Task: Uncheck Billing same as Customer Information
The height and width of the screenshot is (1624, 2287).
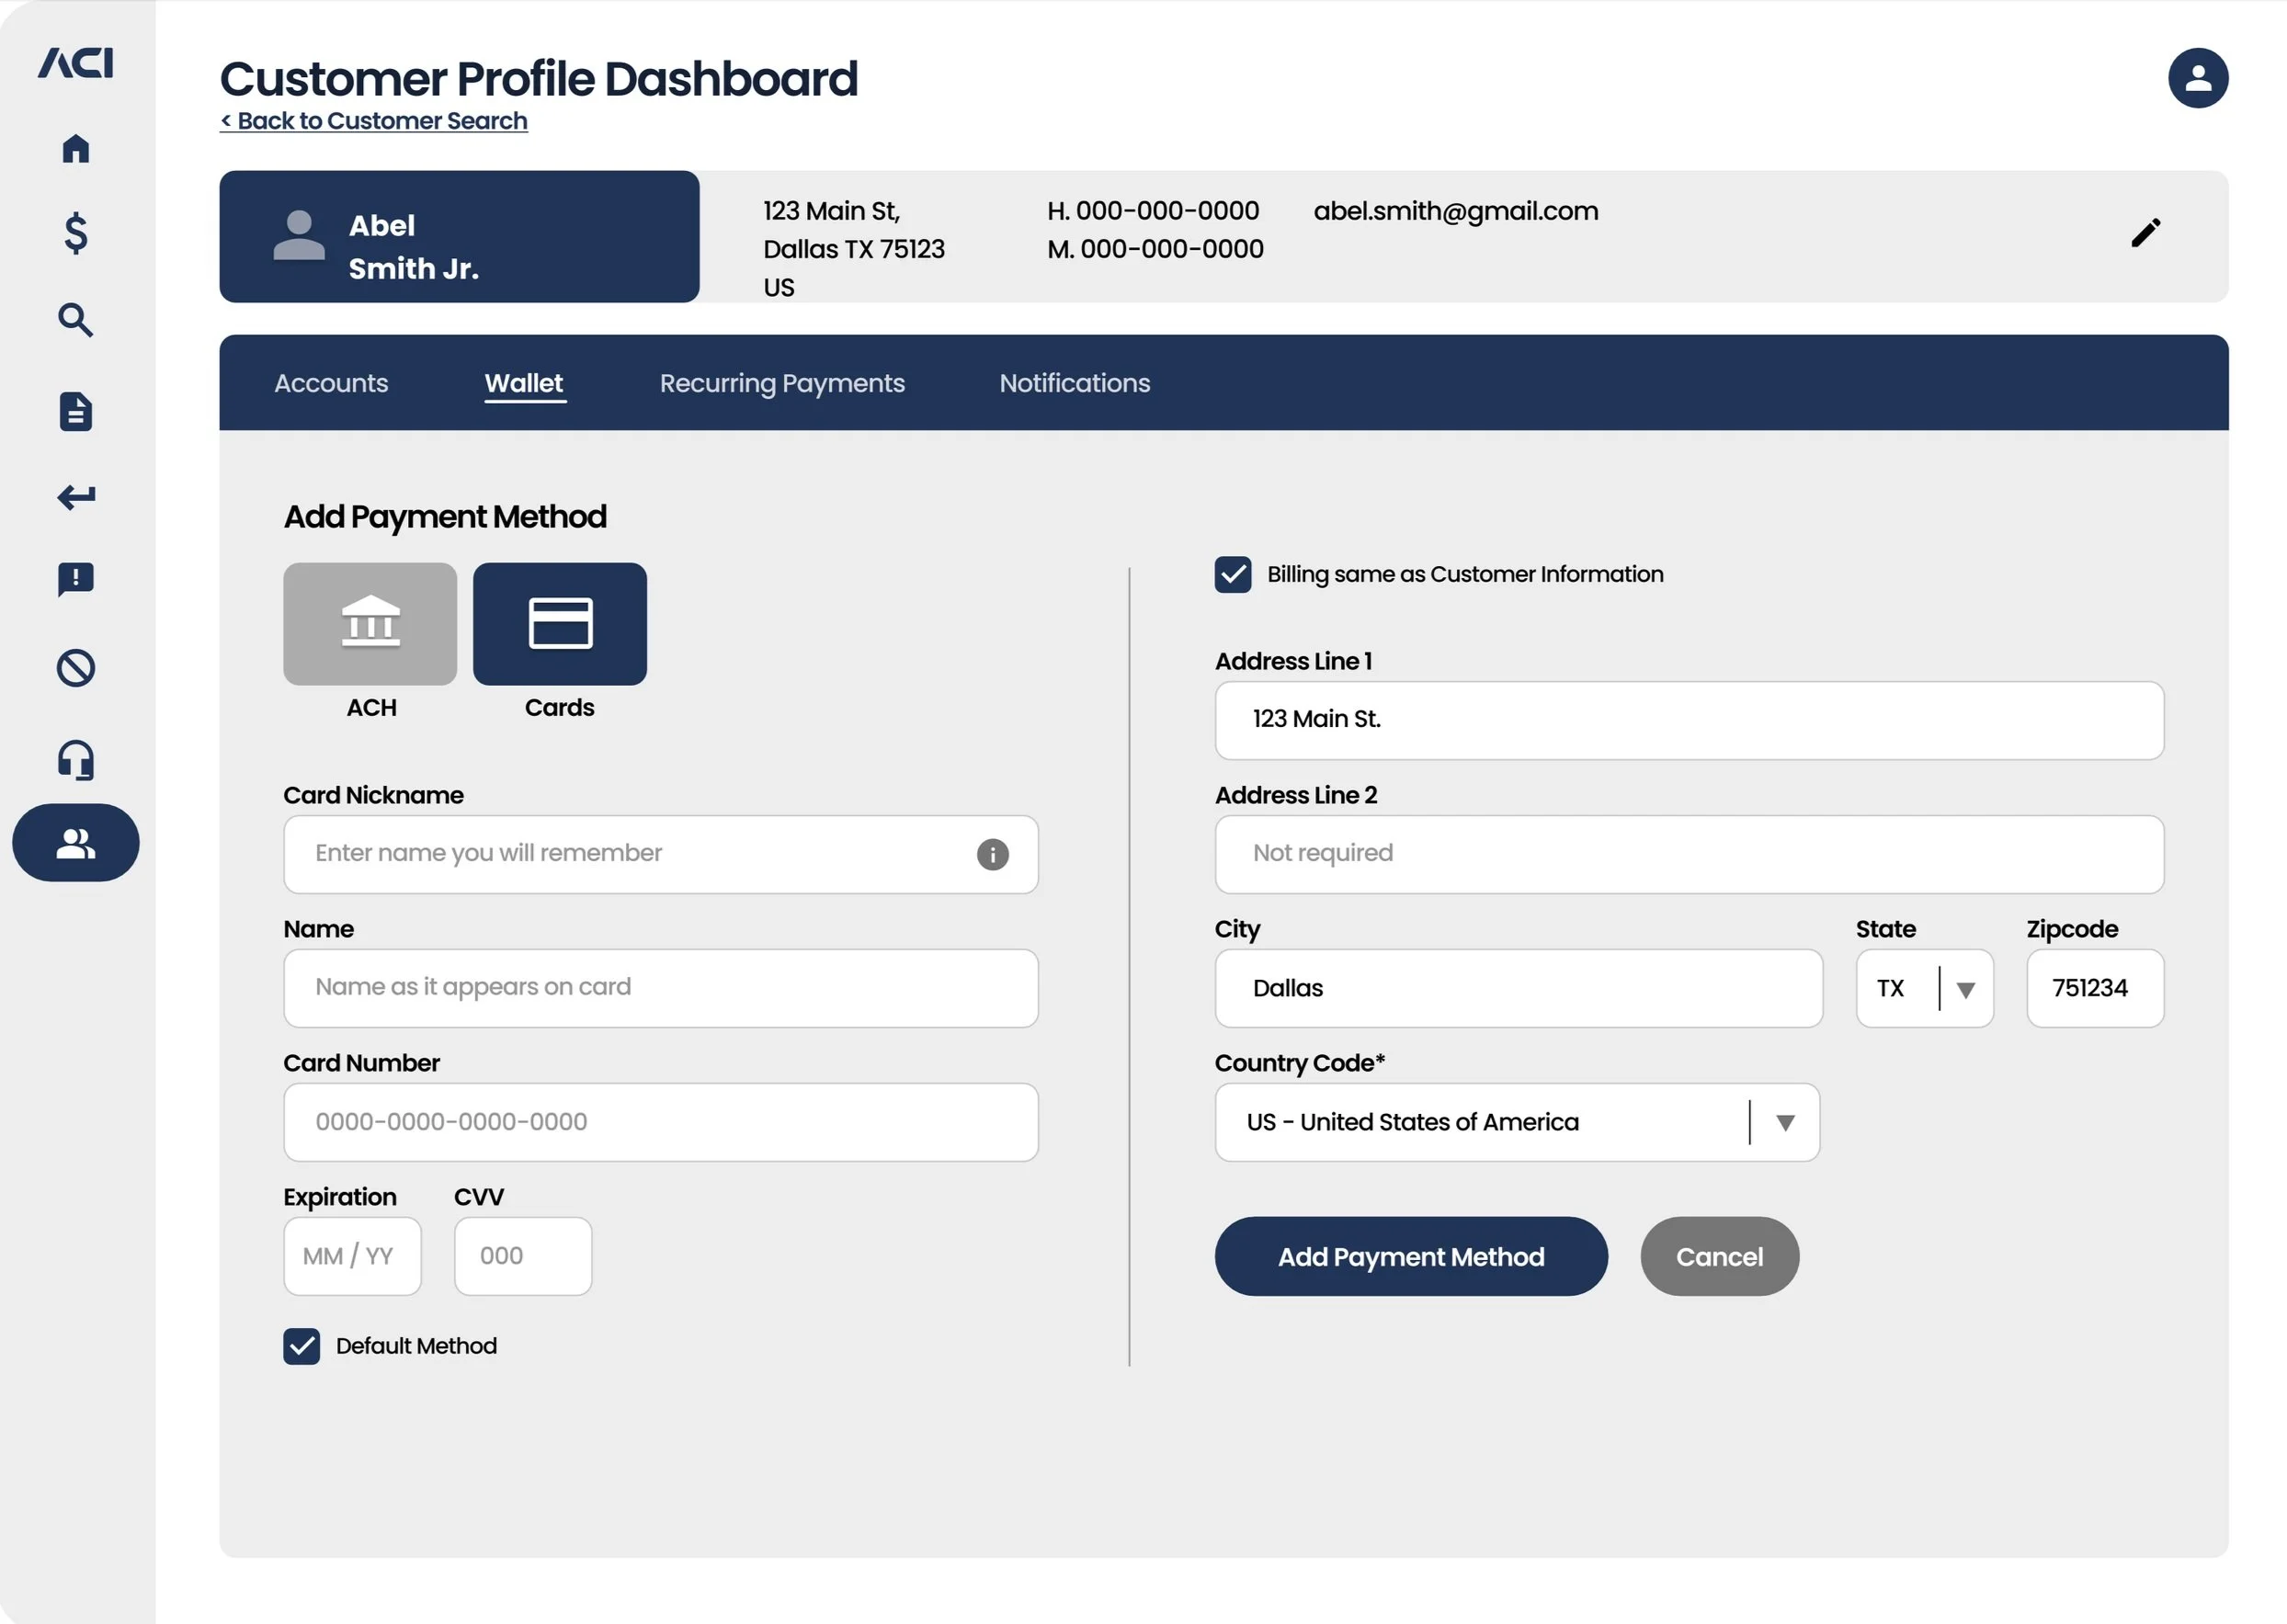Action: [x=1232, y=575]
